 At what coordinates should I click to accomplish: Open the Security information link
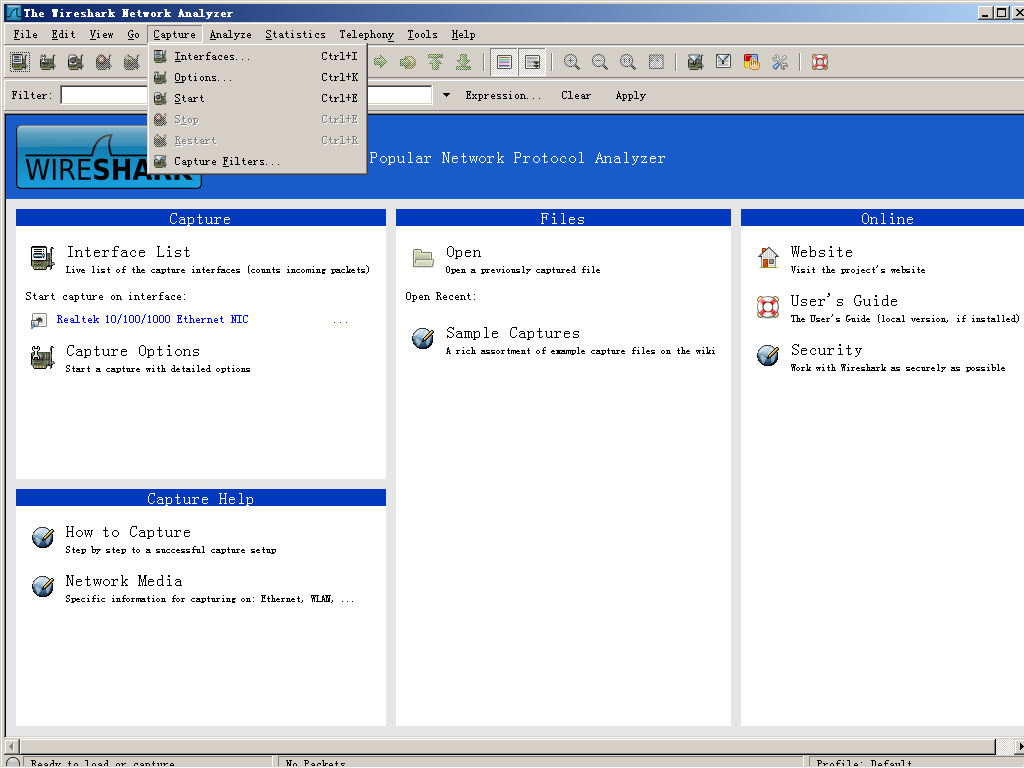(x=826, y=350)
